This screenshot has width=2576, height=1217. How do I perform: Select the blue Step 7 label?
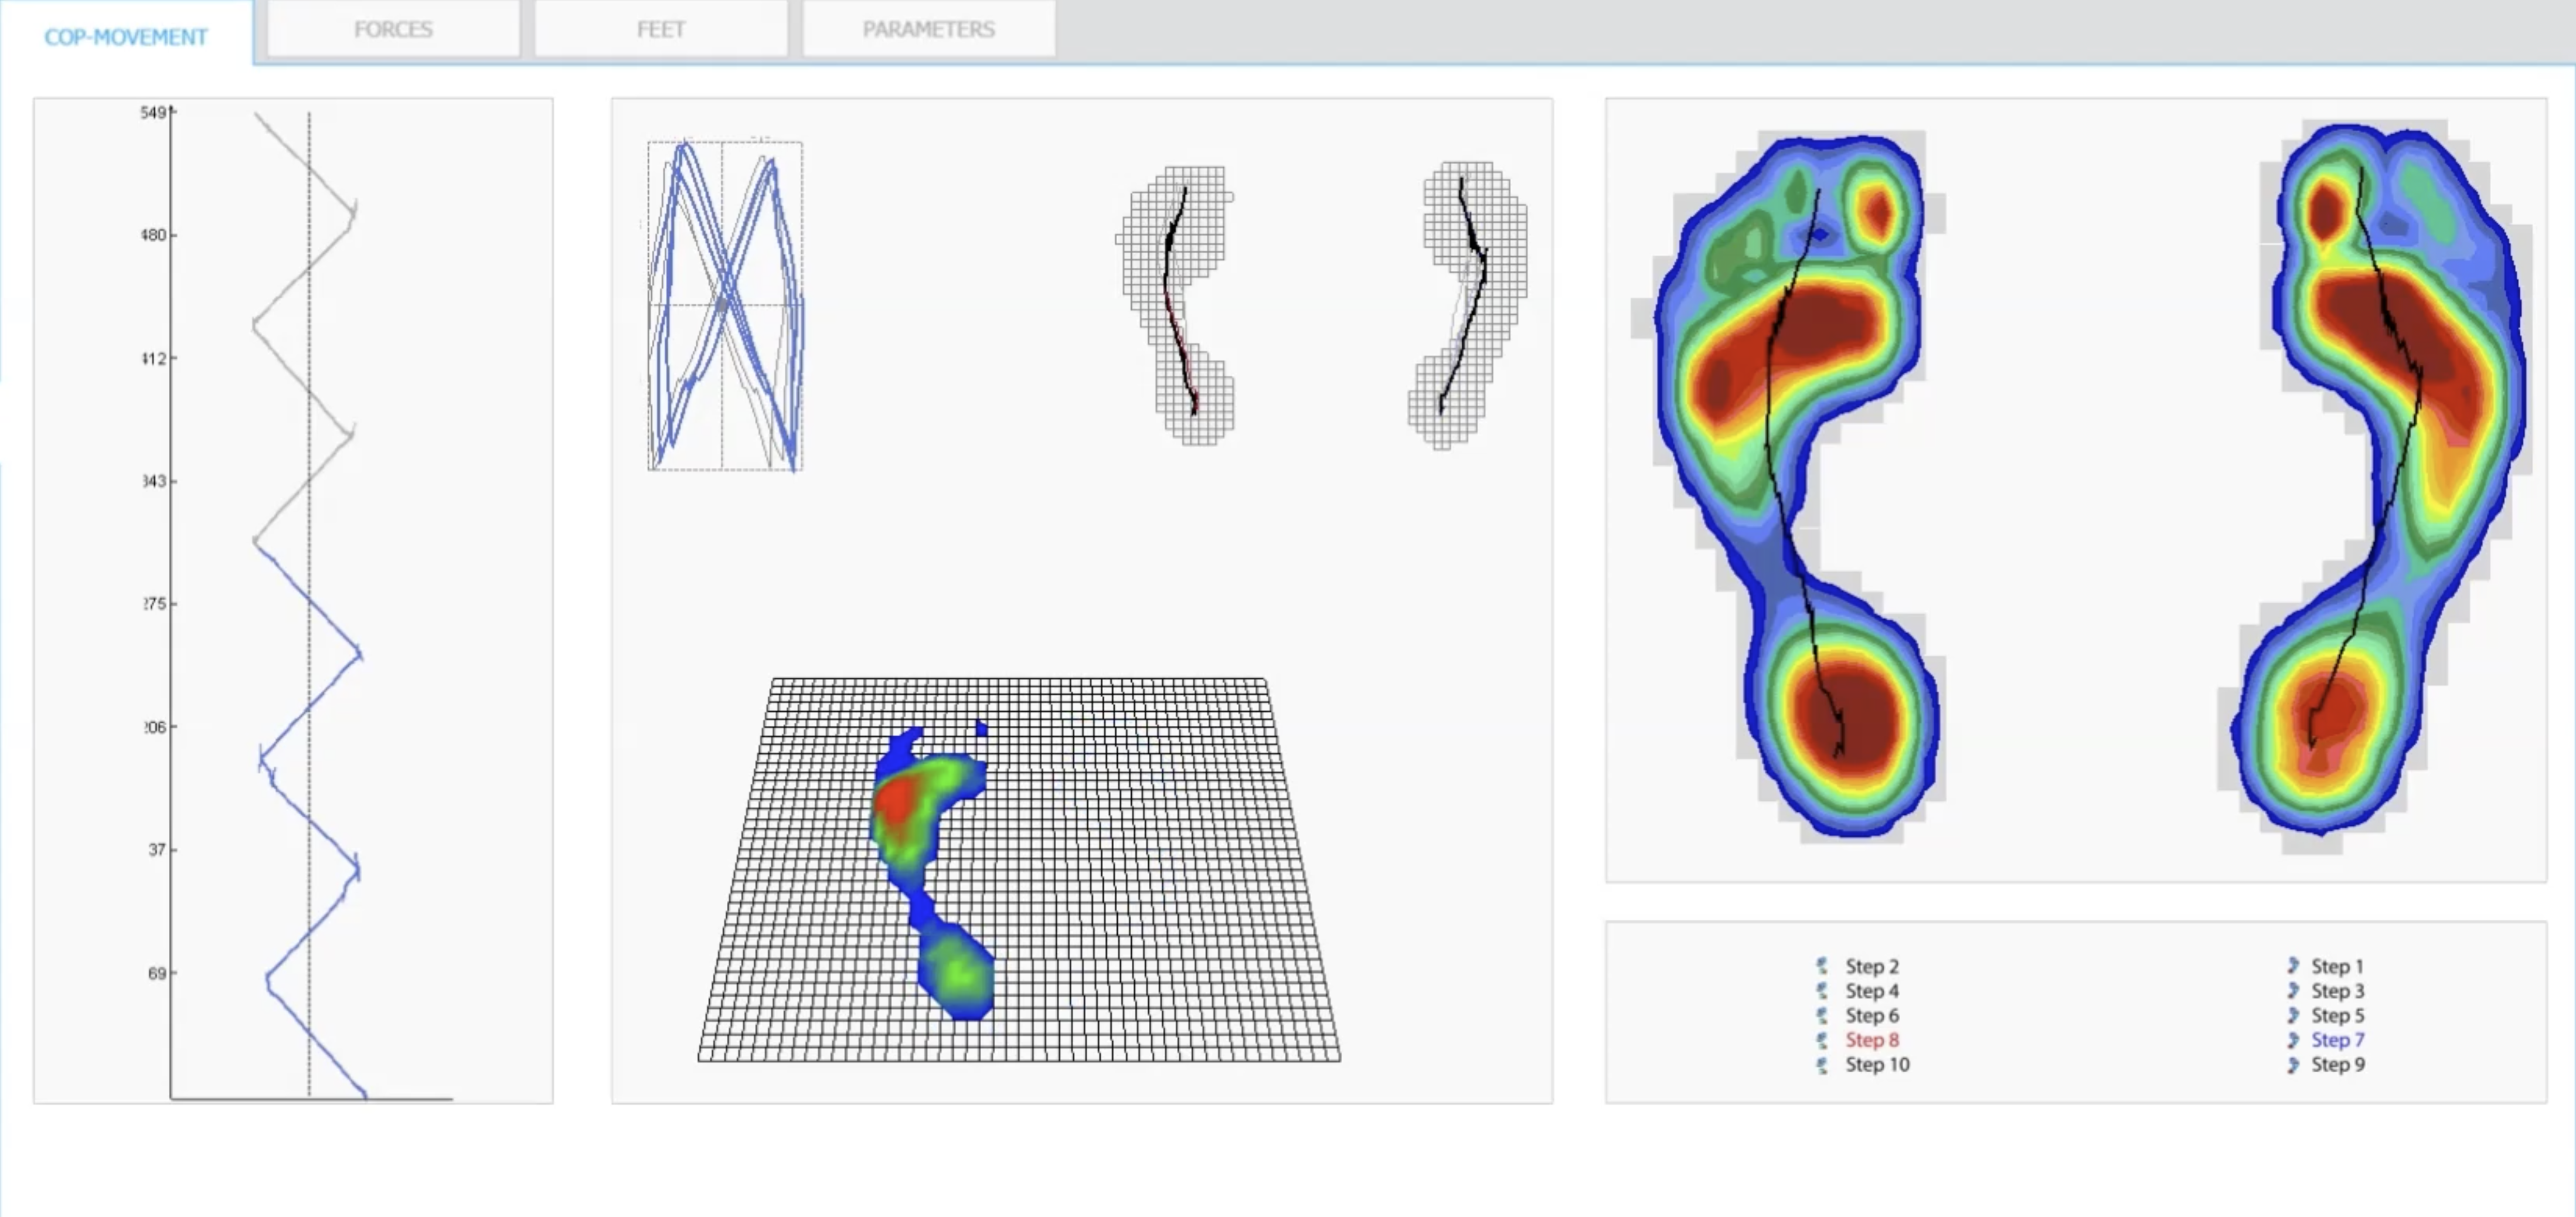(x=2337, y=1040)
